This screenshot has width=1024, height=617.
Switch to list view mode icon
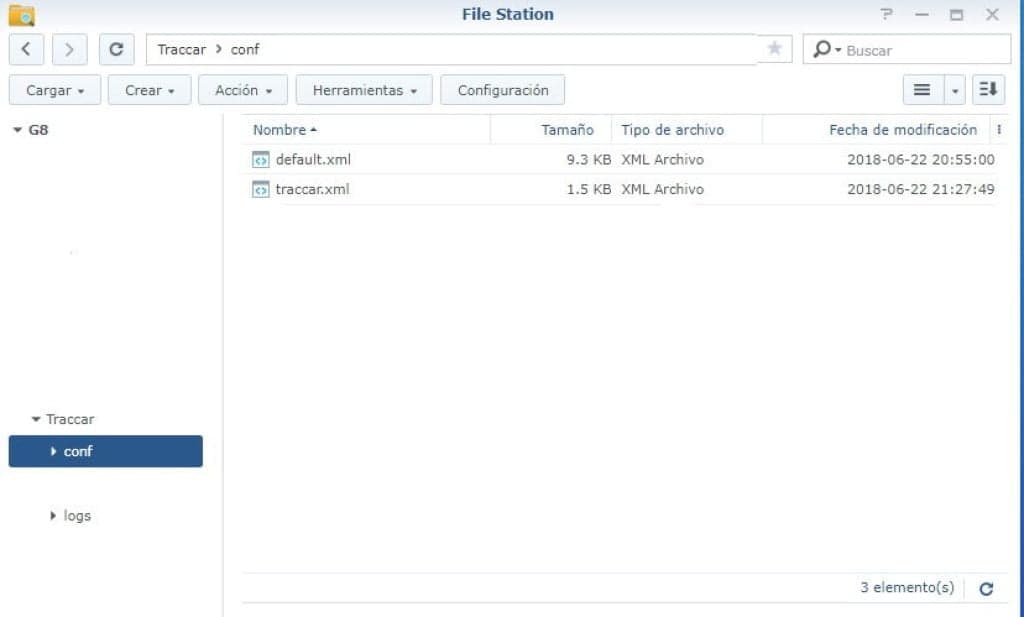tap(922, 90)
